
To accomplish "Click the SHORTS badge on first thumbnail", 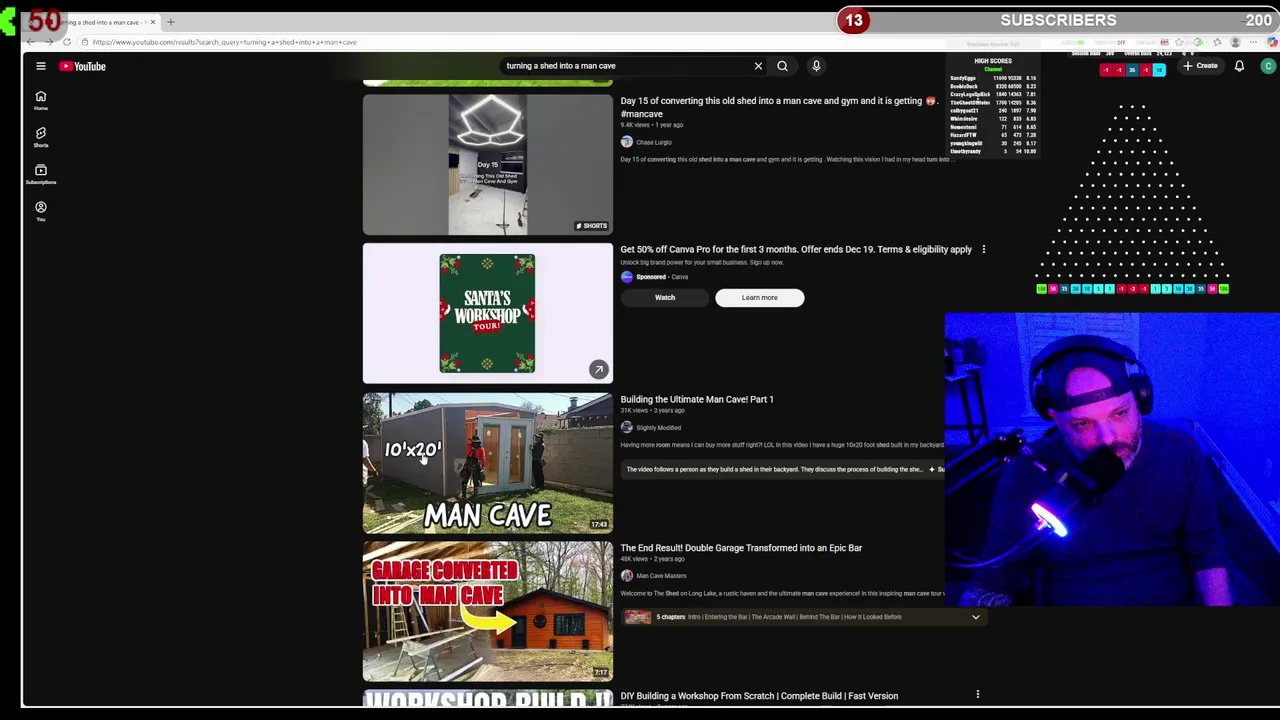I will tap(591, 226).
